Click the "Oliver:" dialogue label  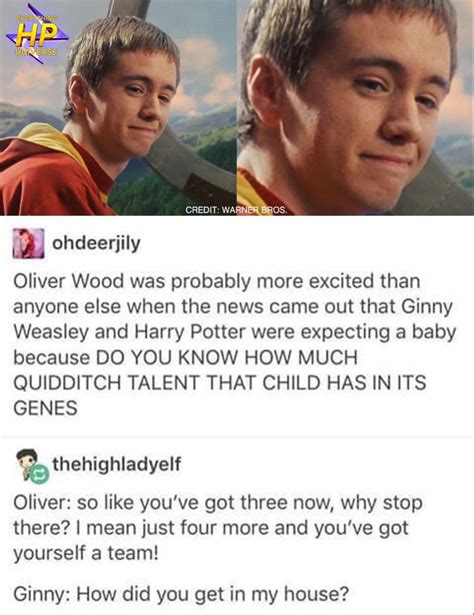point(42,502)
